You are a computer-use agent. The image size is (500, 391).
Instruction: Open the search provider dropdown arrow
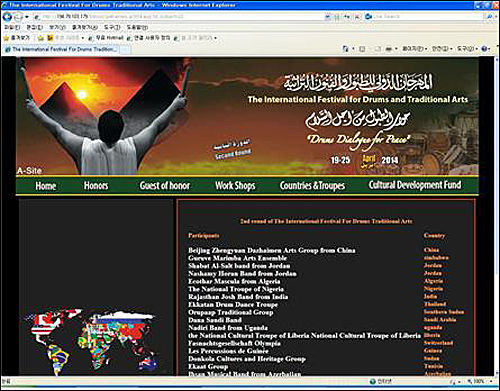point(496,16)
